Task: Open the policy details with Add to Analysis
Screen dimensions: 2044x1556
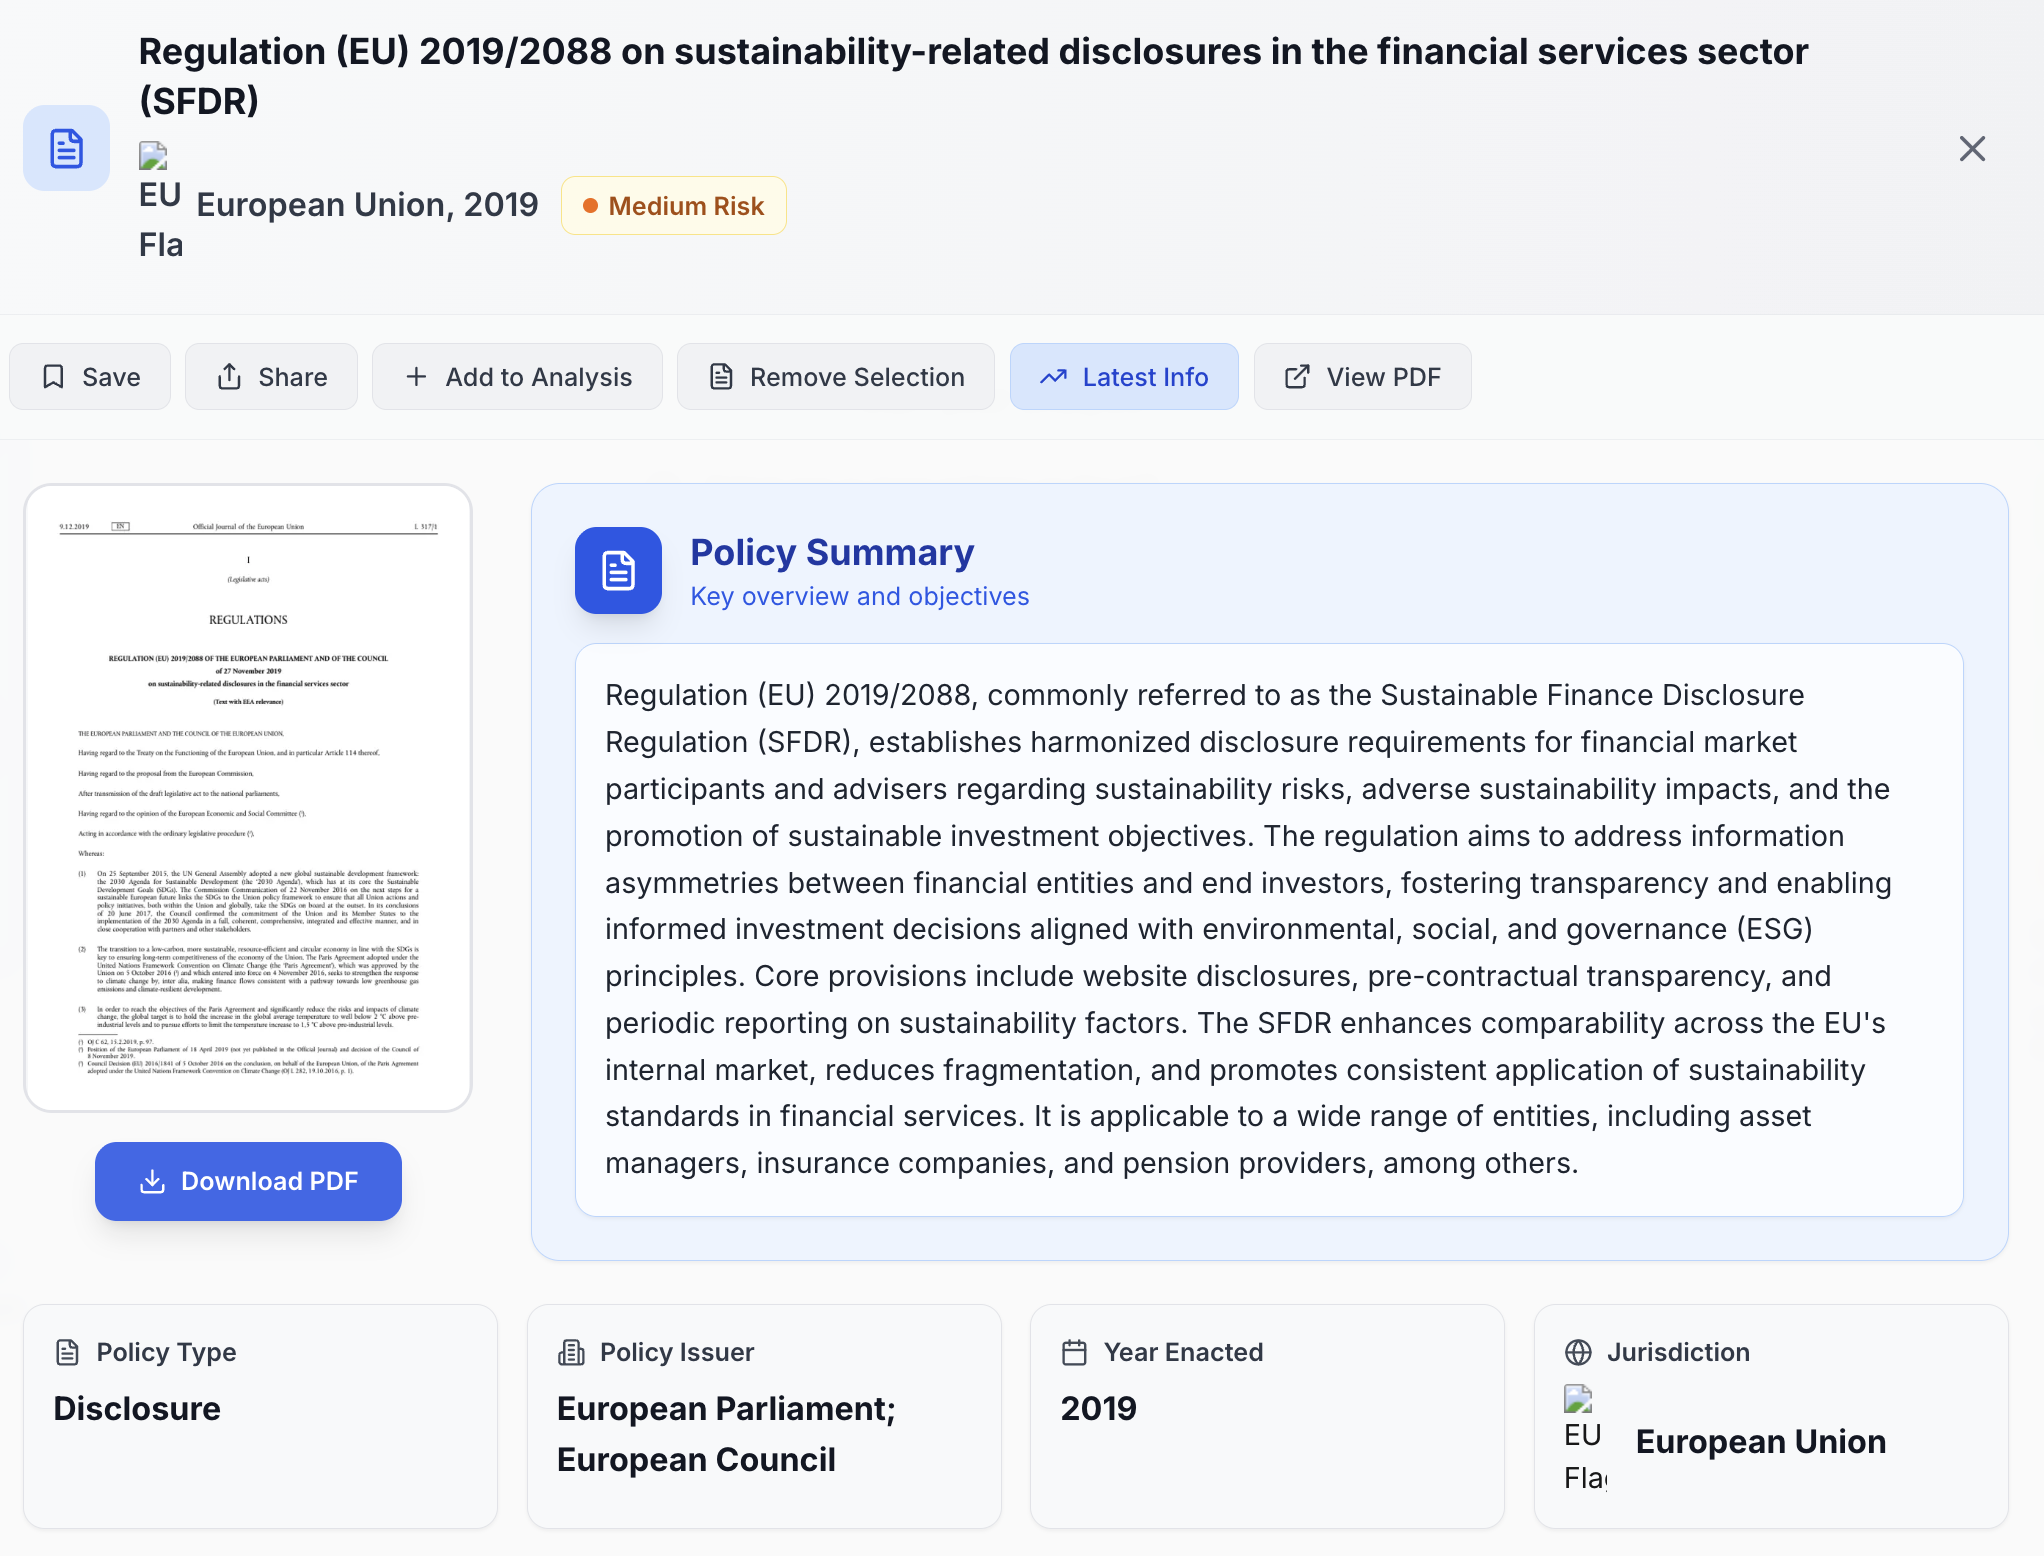Action: click(x=517, y=376)
